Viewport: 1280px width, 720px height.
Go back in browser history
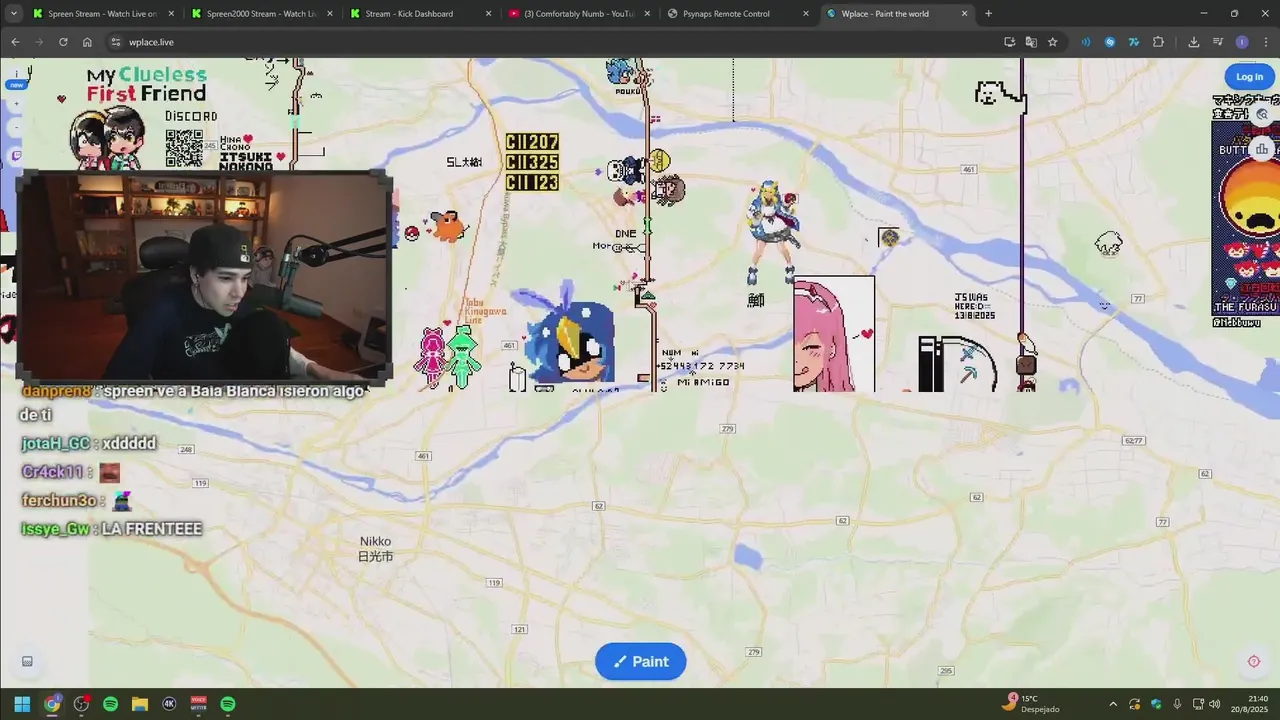tap(15, 42)
